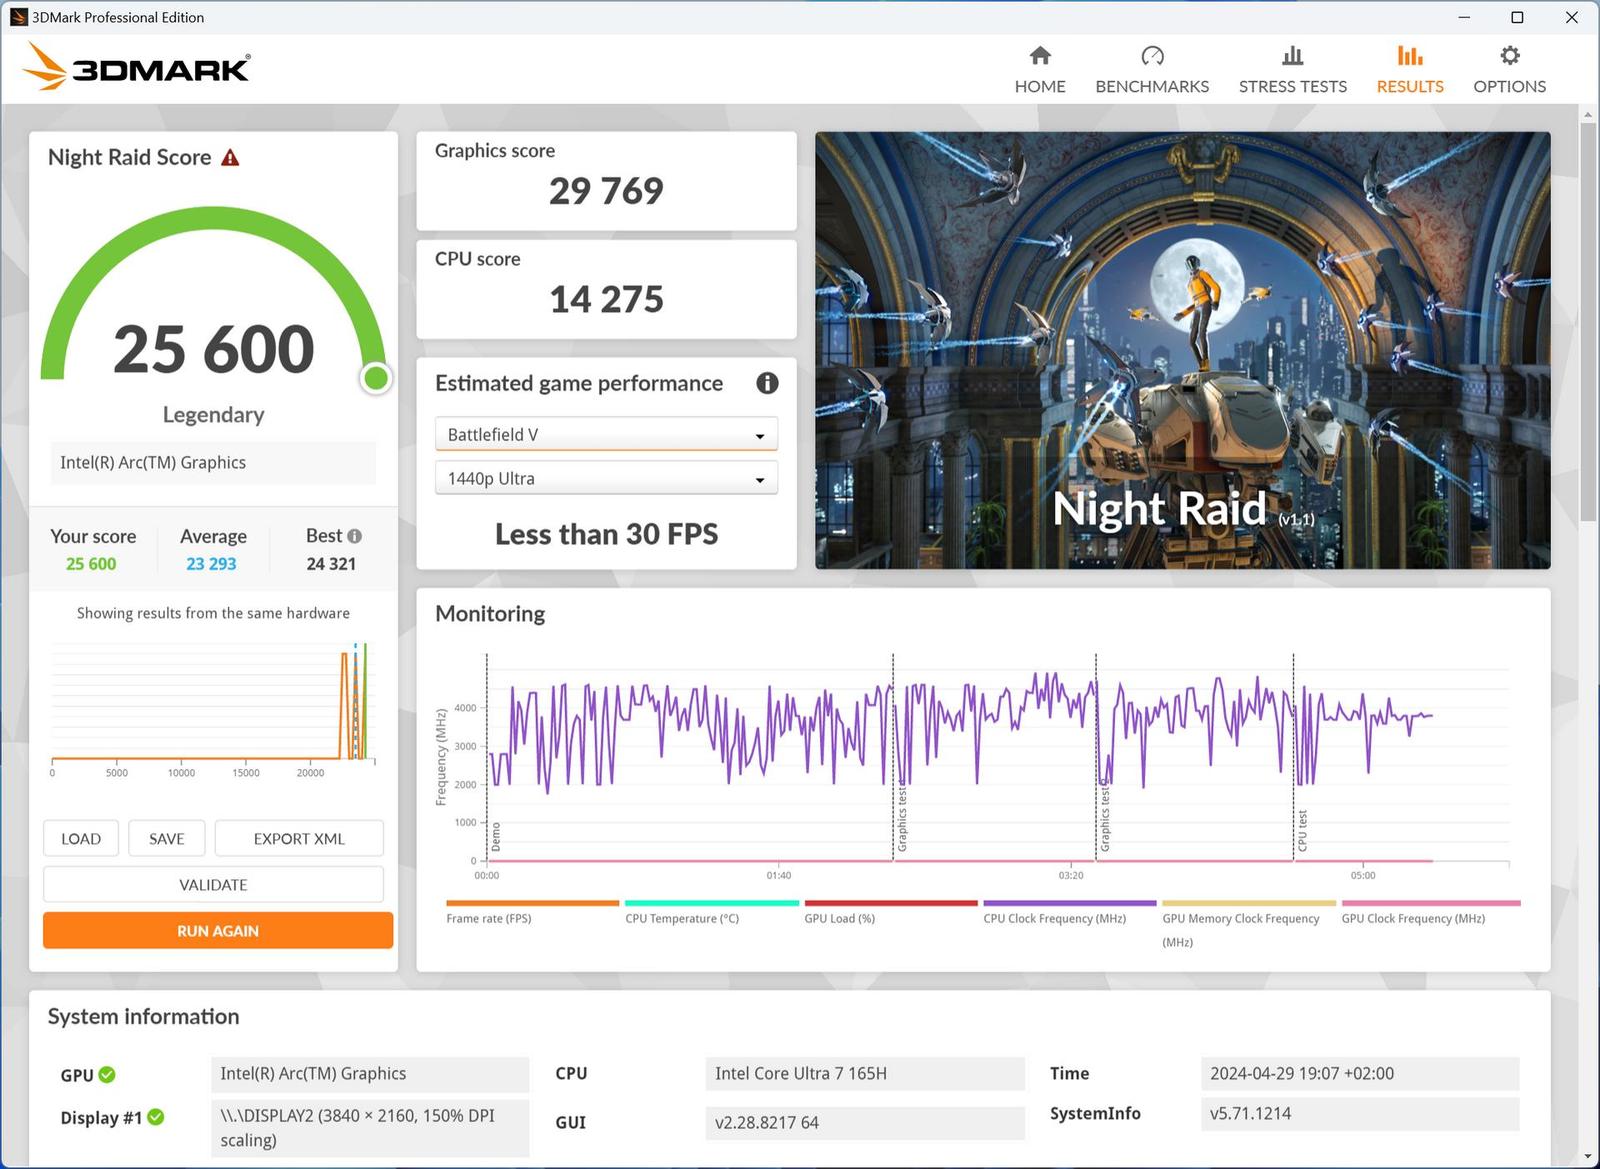Click the info icon for Estimated game performance
Viewport: 1600px width, 1169px height.
click(x=767, y=383)
